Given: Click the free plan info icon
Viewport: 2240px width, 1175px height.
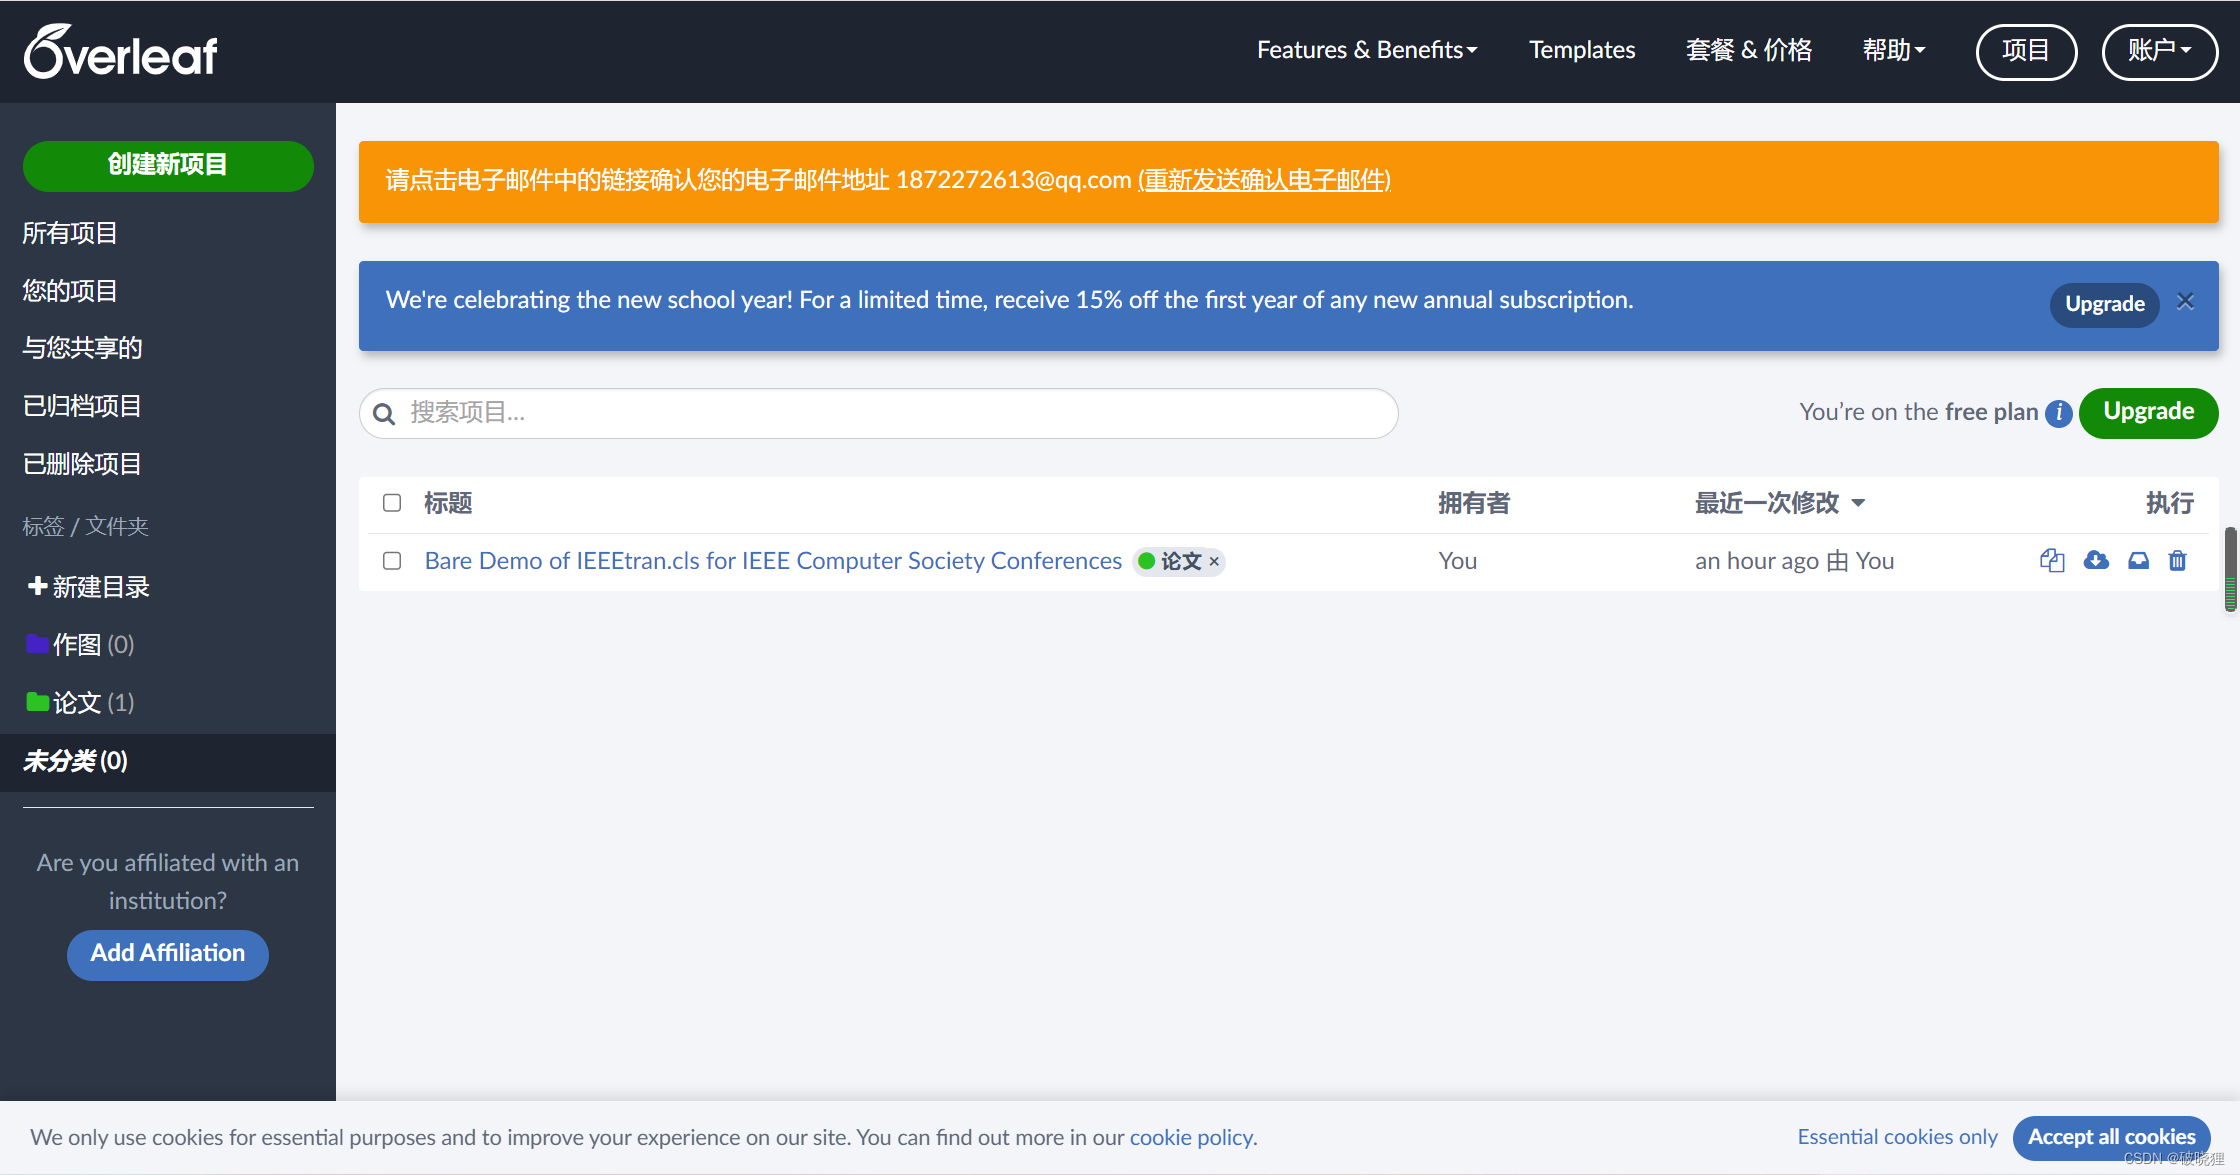Looking at the screenshot, I should pos(2058,413).
